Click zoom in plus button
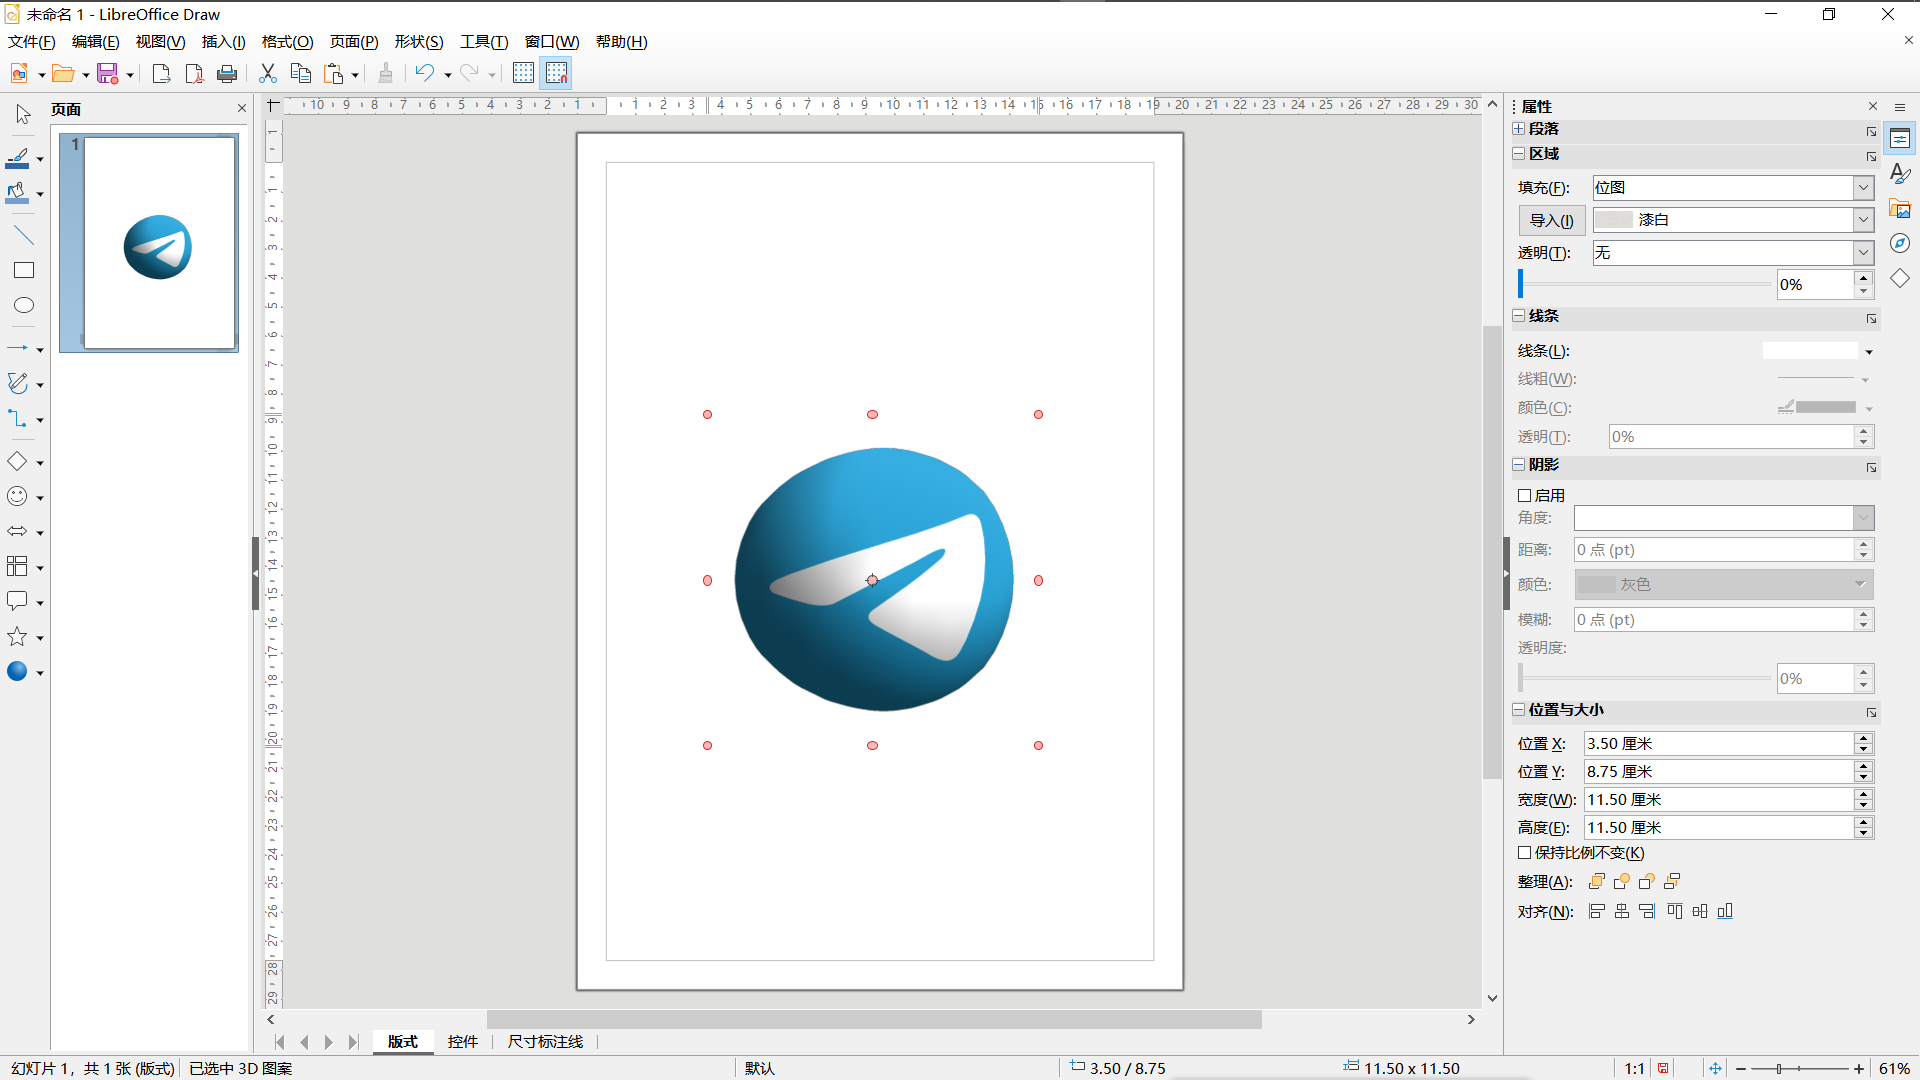This screenshot has width=1920, height=1080. click(x=1859, y=1069)
